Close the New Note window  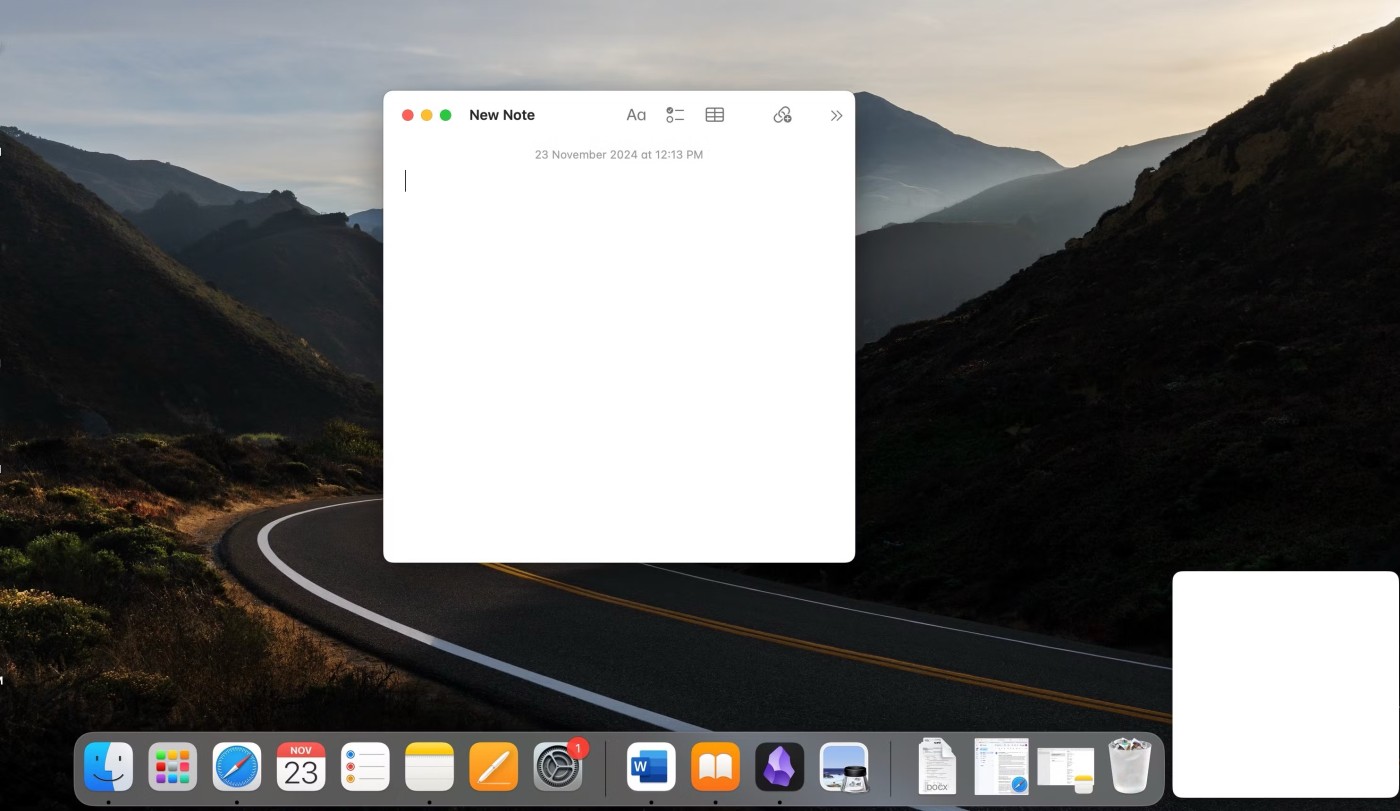(408, 115)
